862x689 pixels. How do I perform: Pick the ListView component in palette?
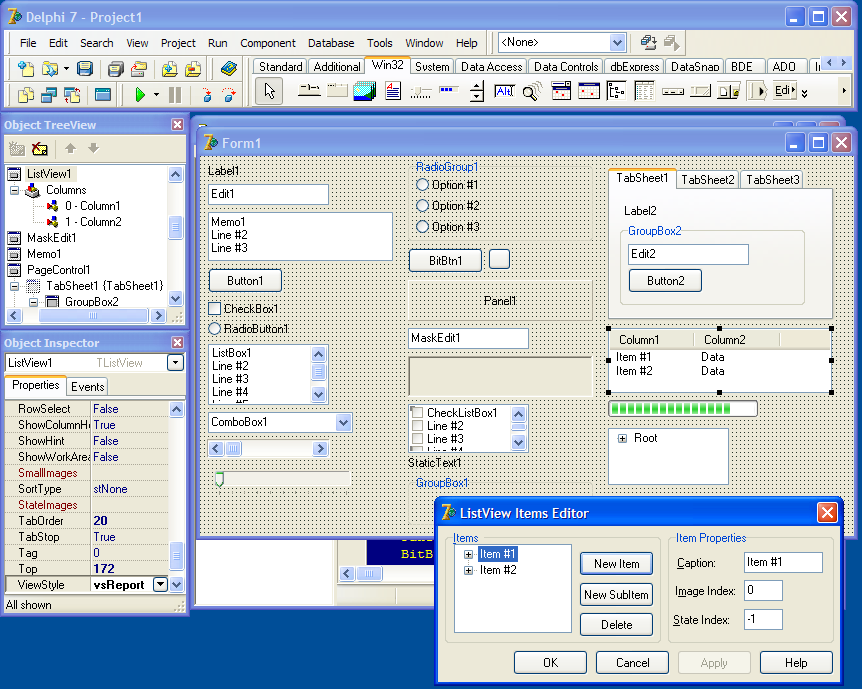tap(644, 91)
